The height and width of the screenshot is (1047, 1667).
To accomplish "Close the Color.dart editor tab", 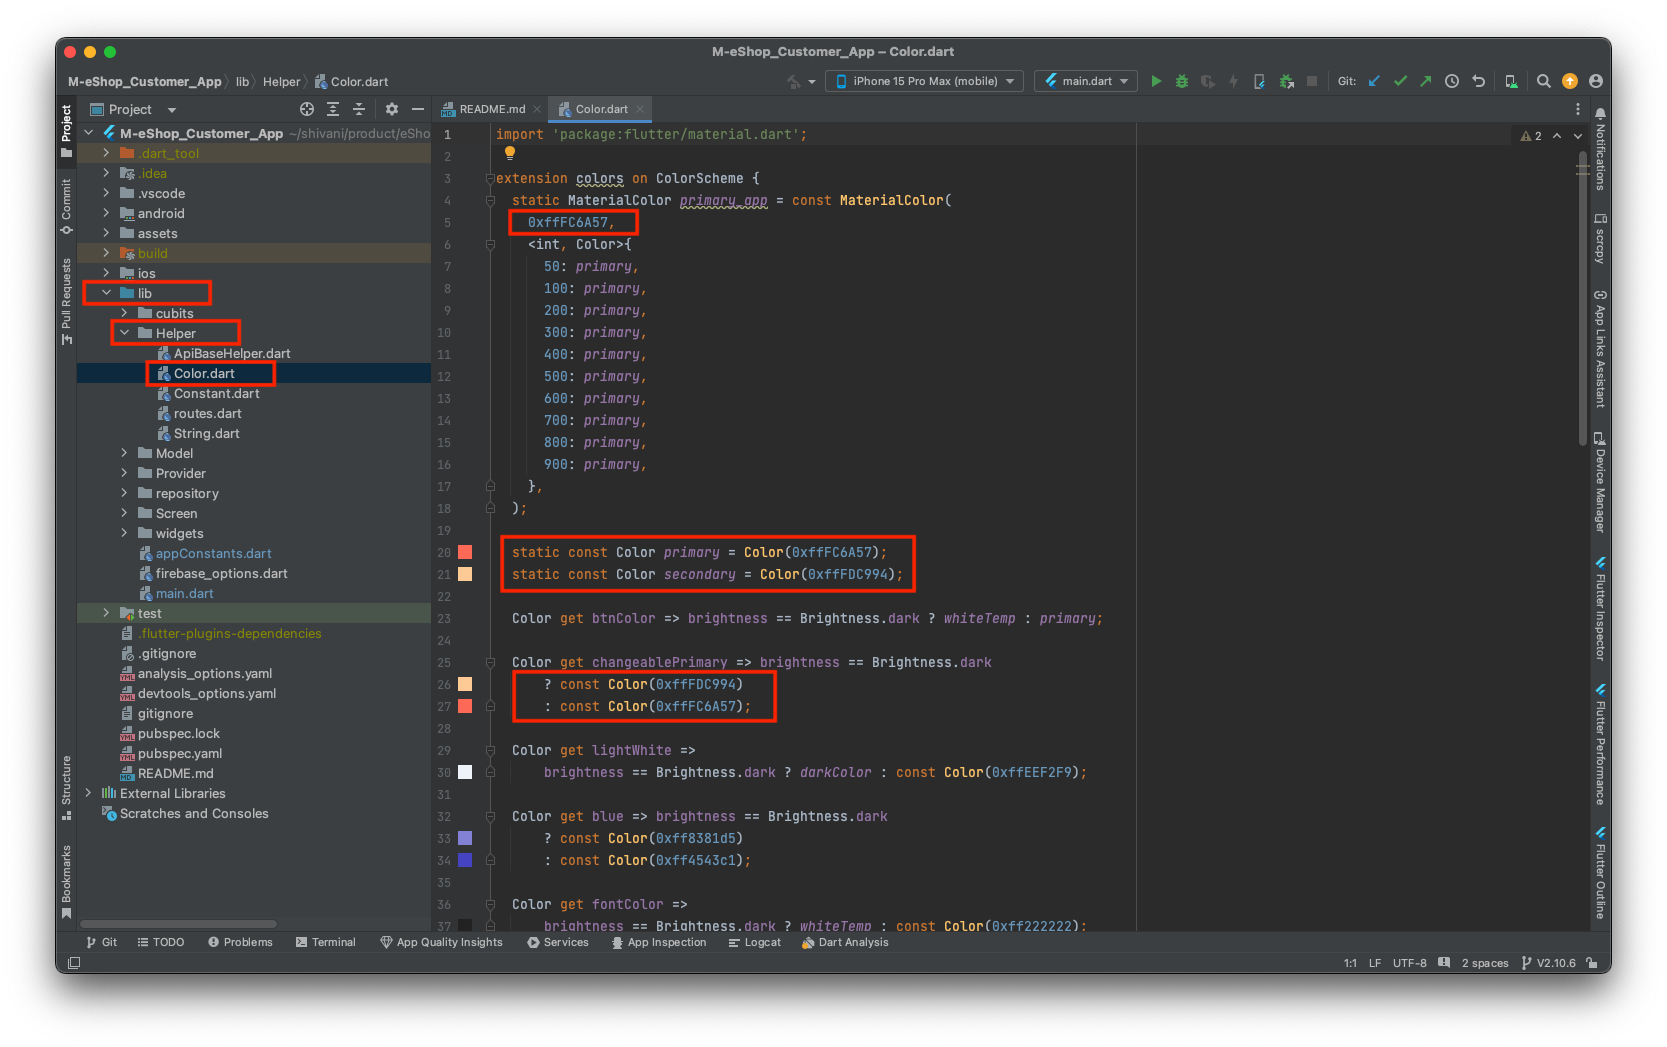I will 640,109.
